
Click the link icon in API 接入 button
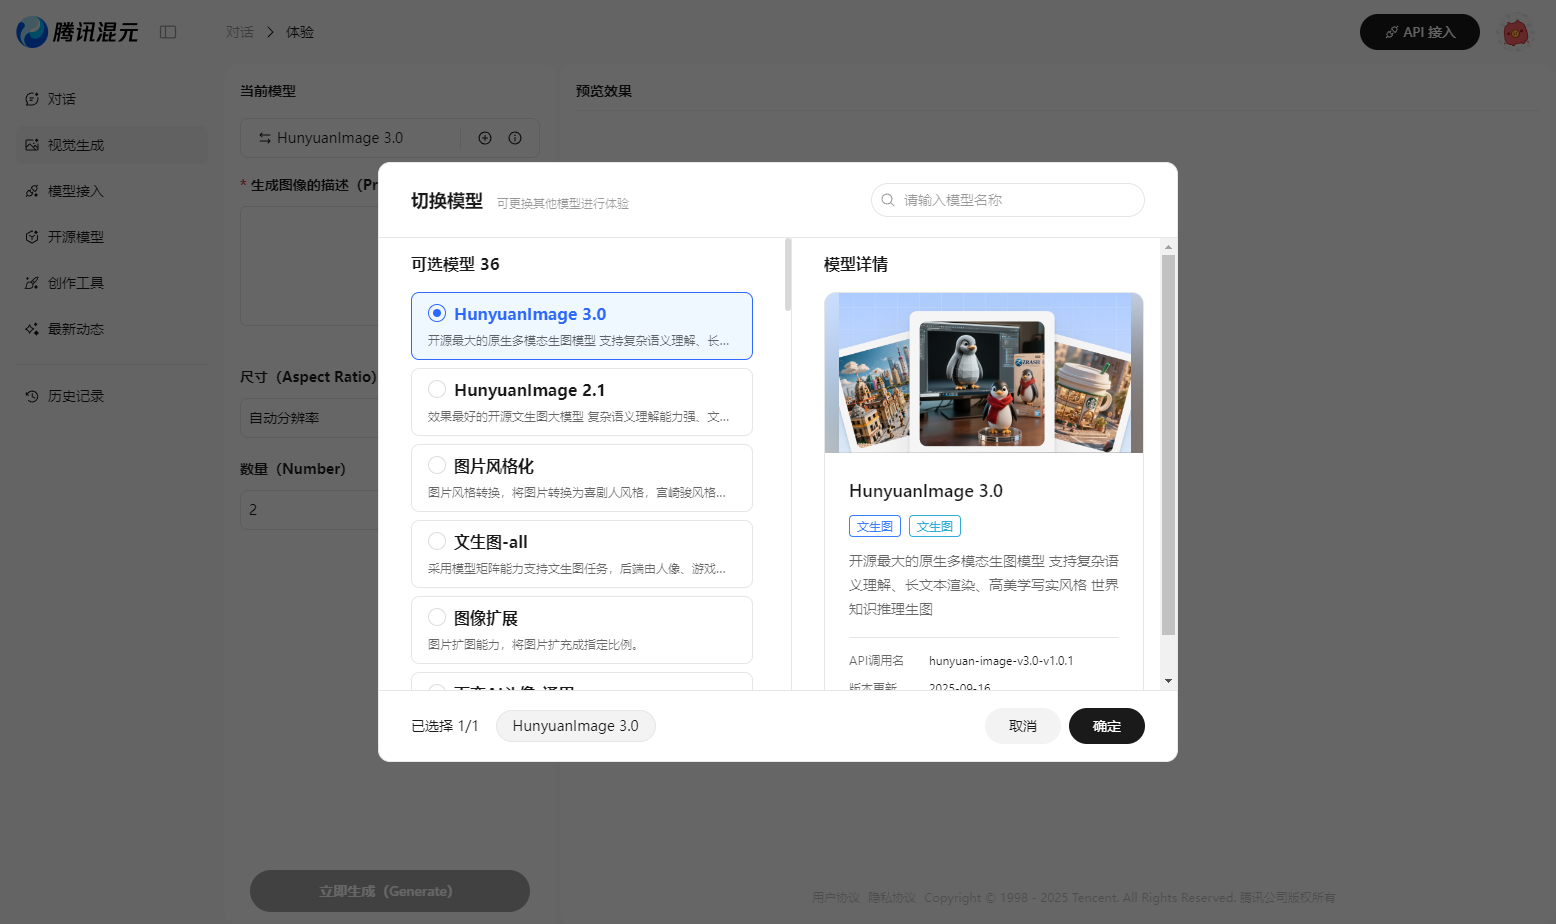tap(1391, 32)
